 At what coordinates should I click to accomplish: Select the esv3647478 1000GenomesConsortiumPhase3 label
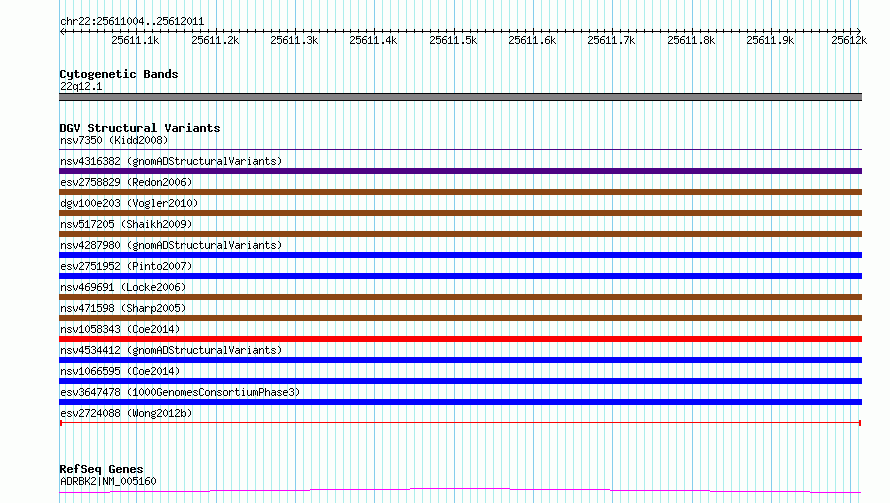click(x=180, y=392)
